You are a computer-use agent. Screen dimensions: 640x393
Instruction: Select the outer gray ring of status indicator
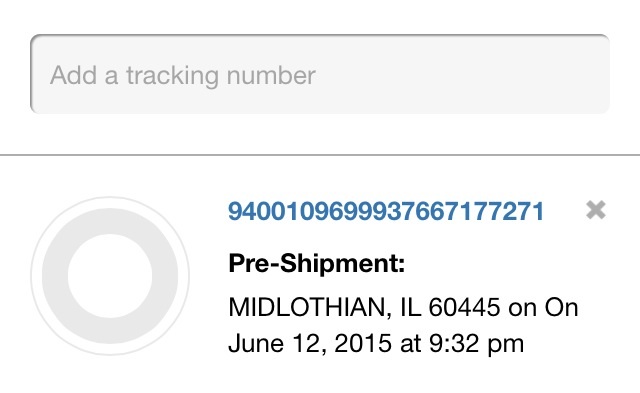pos(55,276)
